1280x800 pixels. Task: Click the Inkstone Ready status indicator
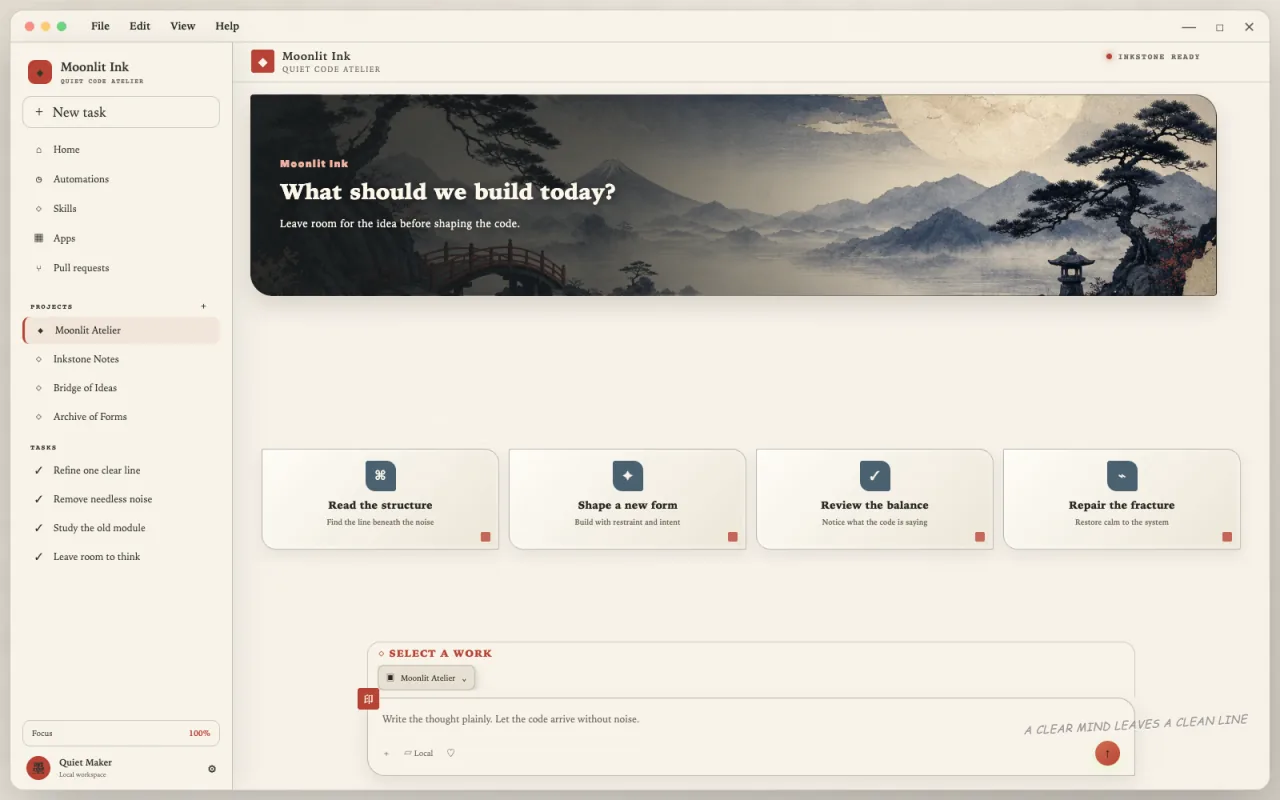[1152, 57]
